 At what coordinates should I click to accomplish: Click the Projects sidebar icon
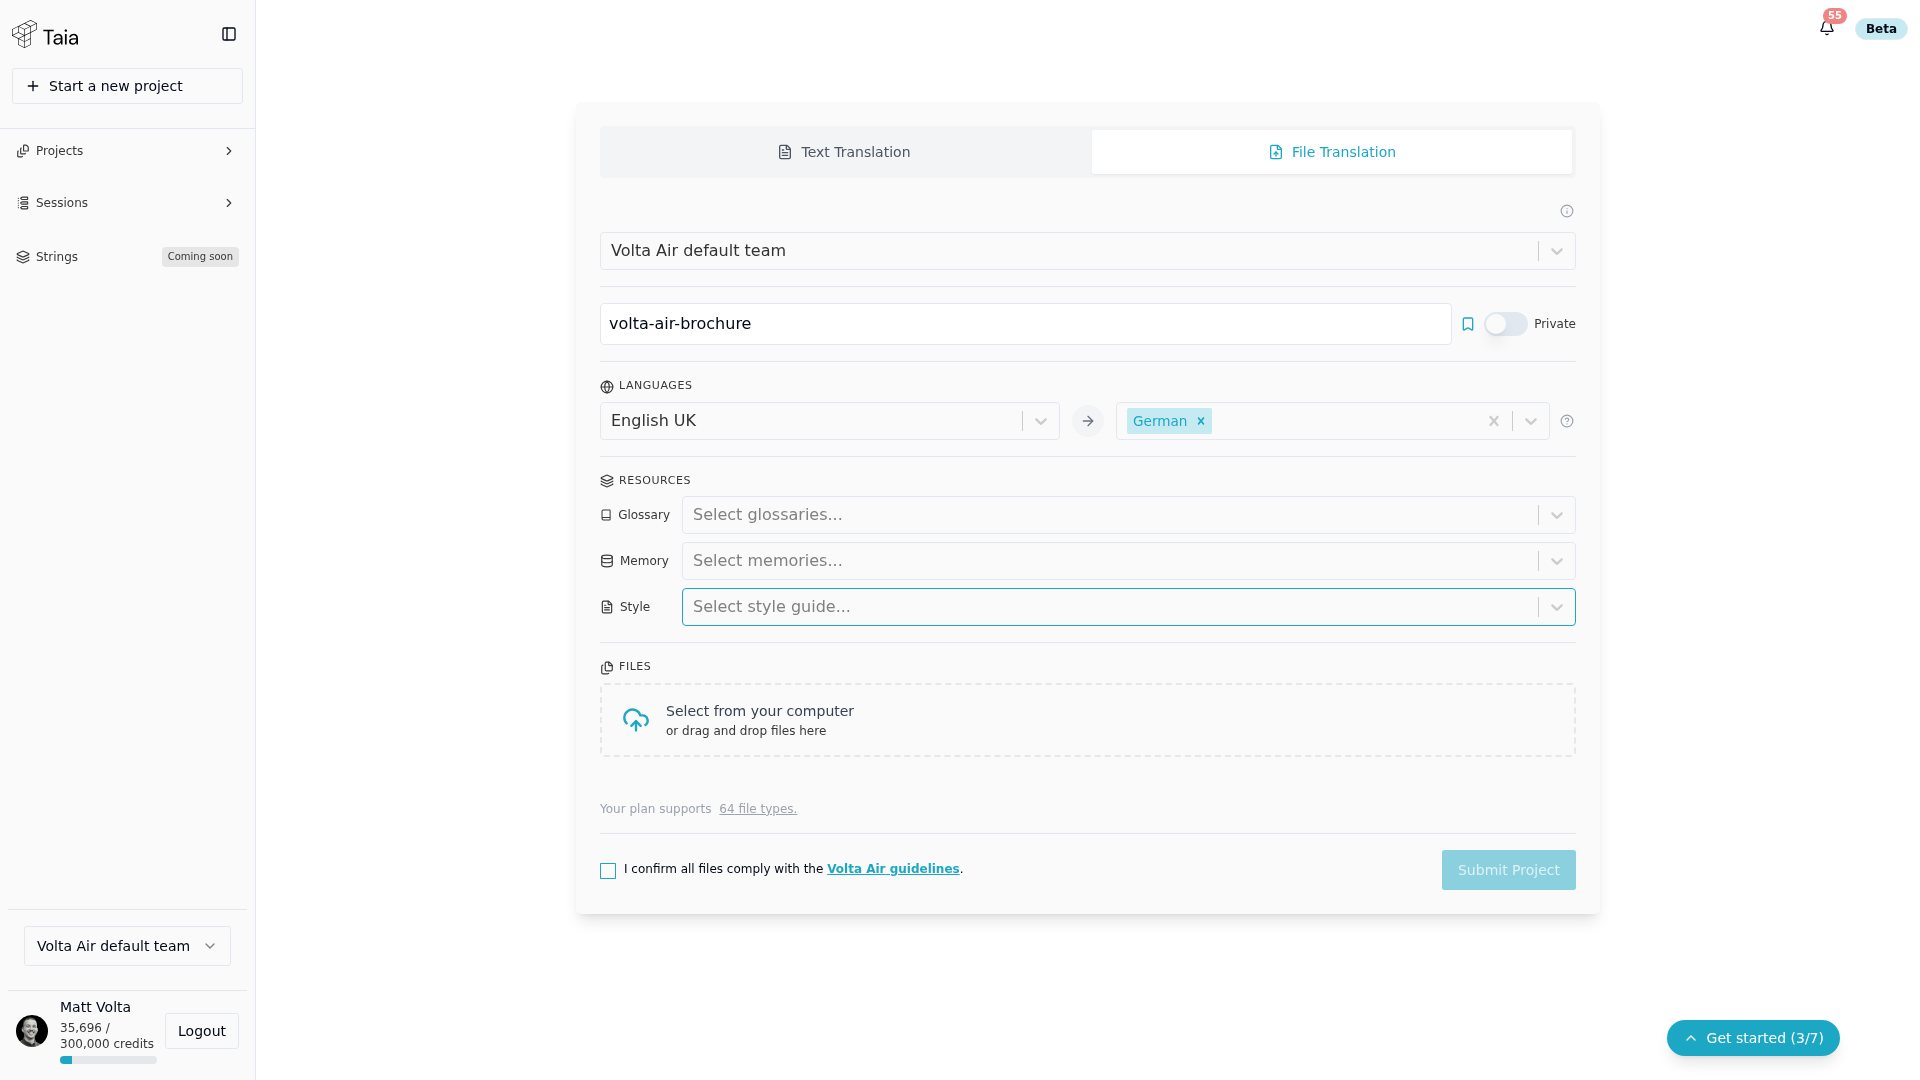(x=23, y=151)
